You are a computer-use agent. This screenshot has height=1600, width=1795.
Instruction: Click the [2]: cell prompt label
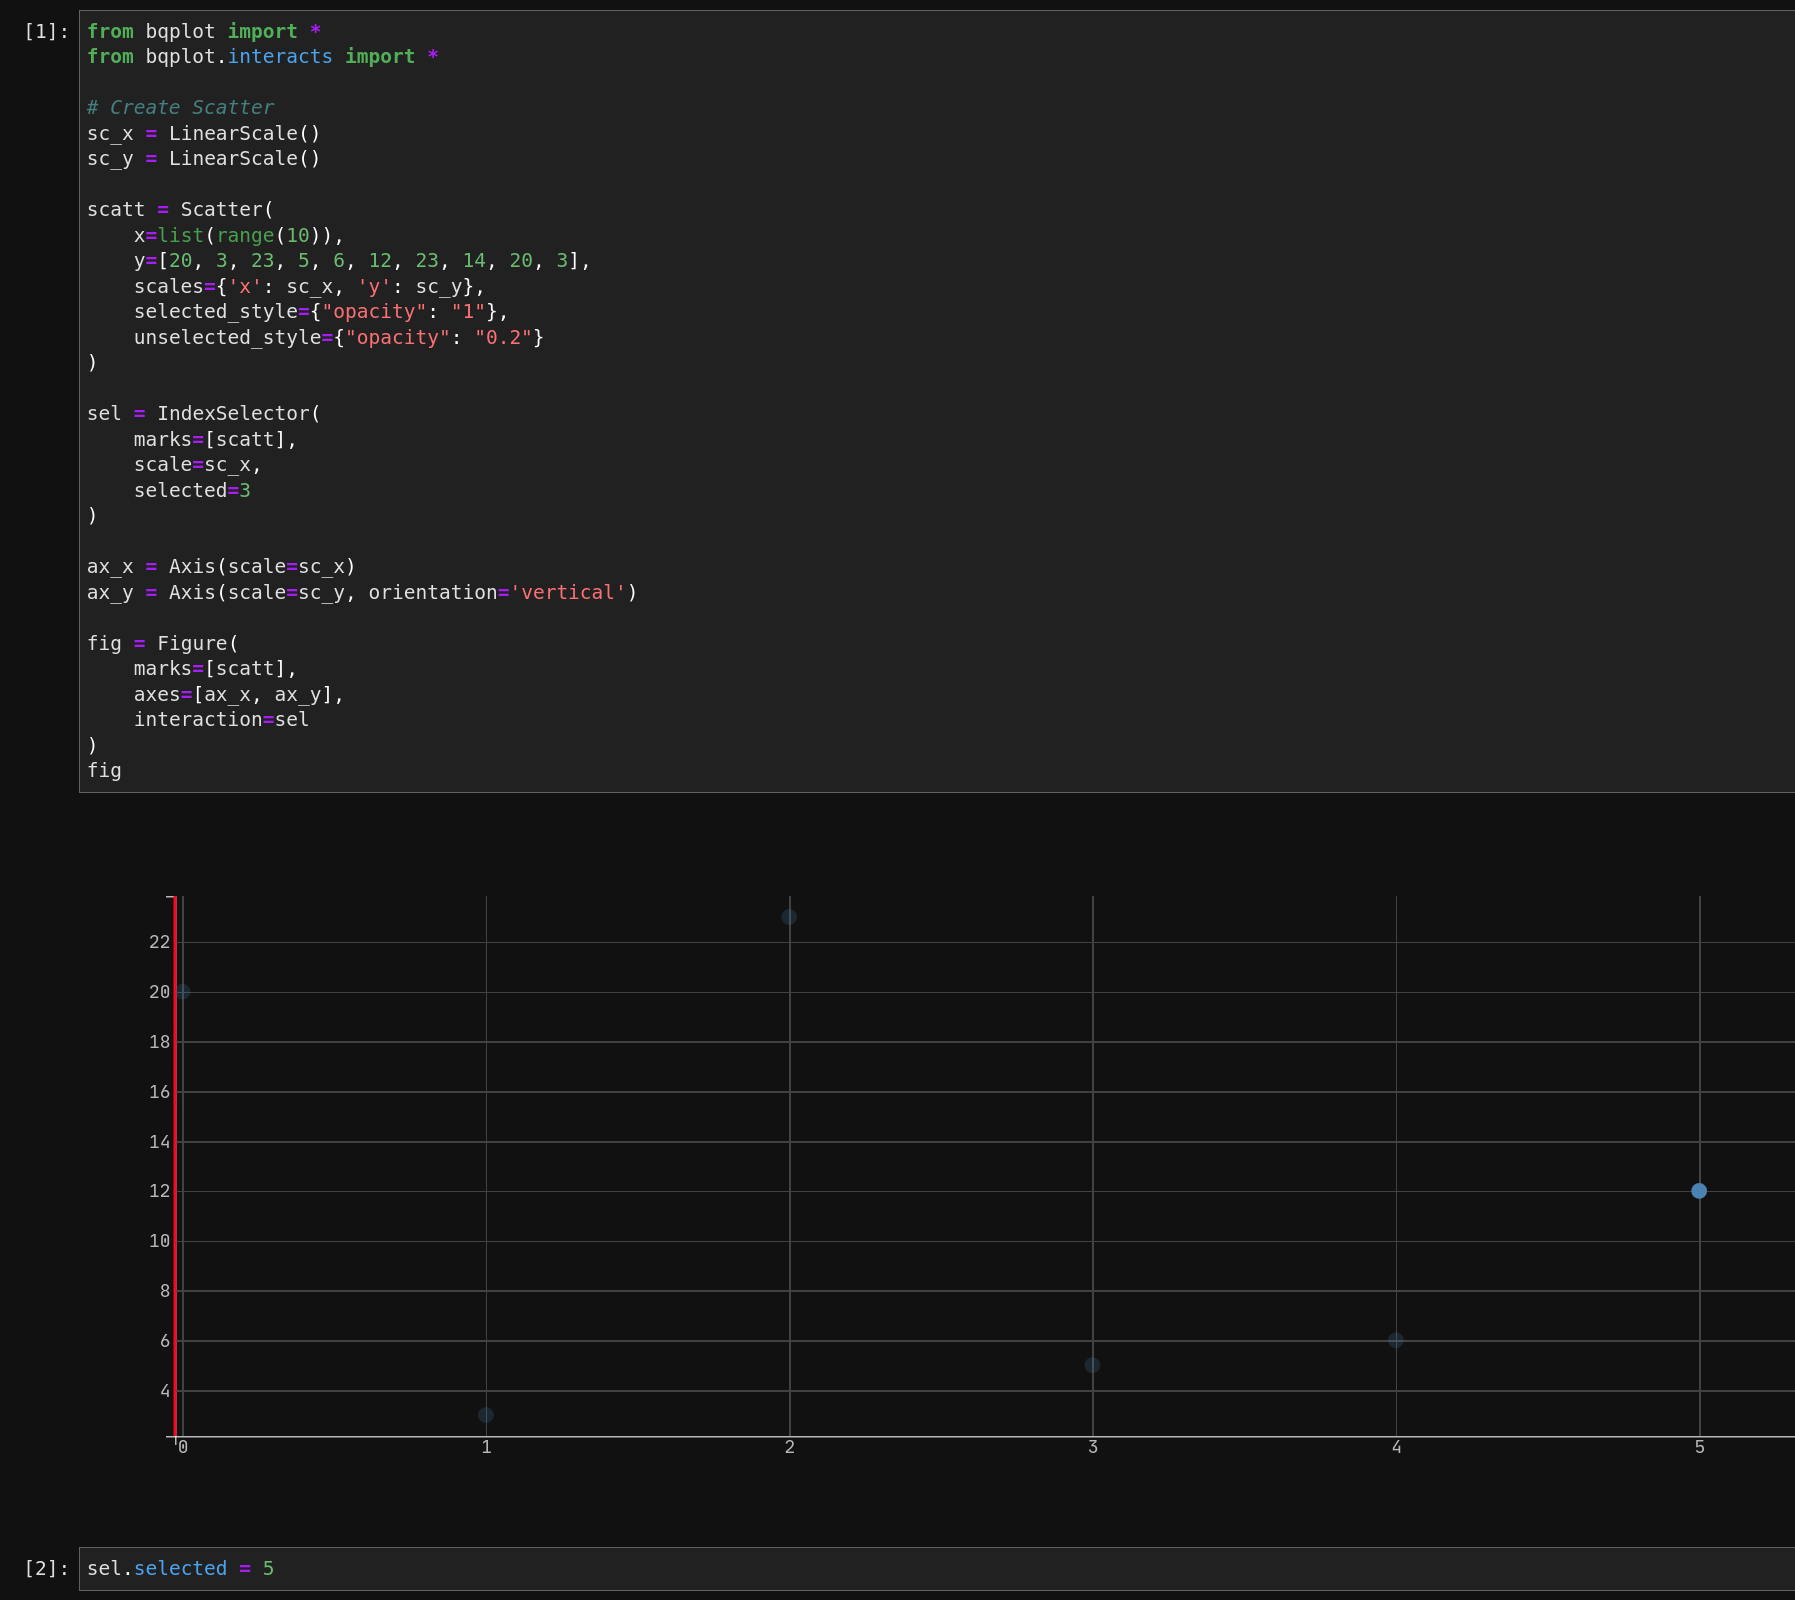click(46, 1568)
